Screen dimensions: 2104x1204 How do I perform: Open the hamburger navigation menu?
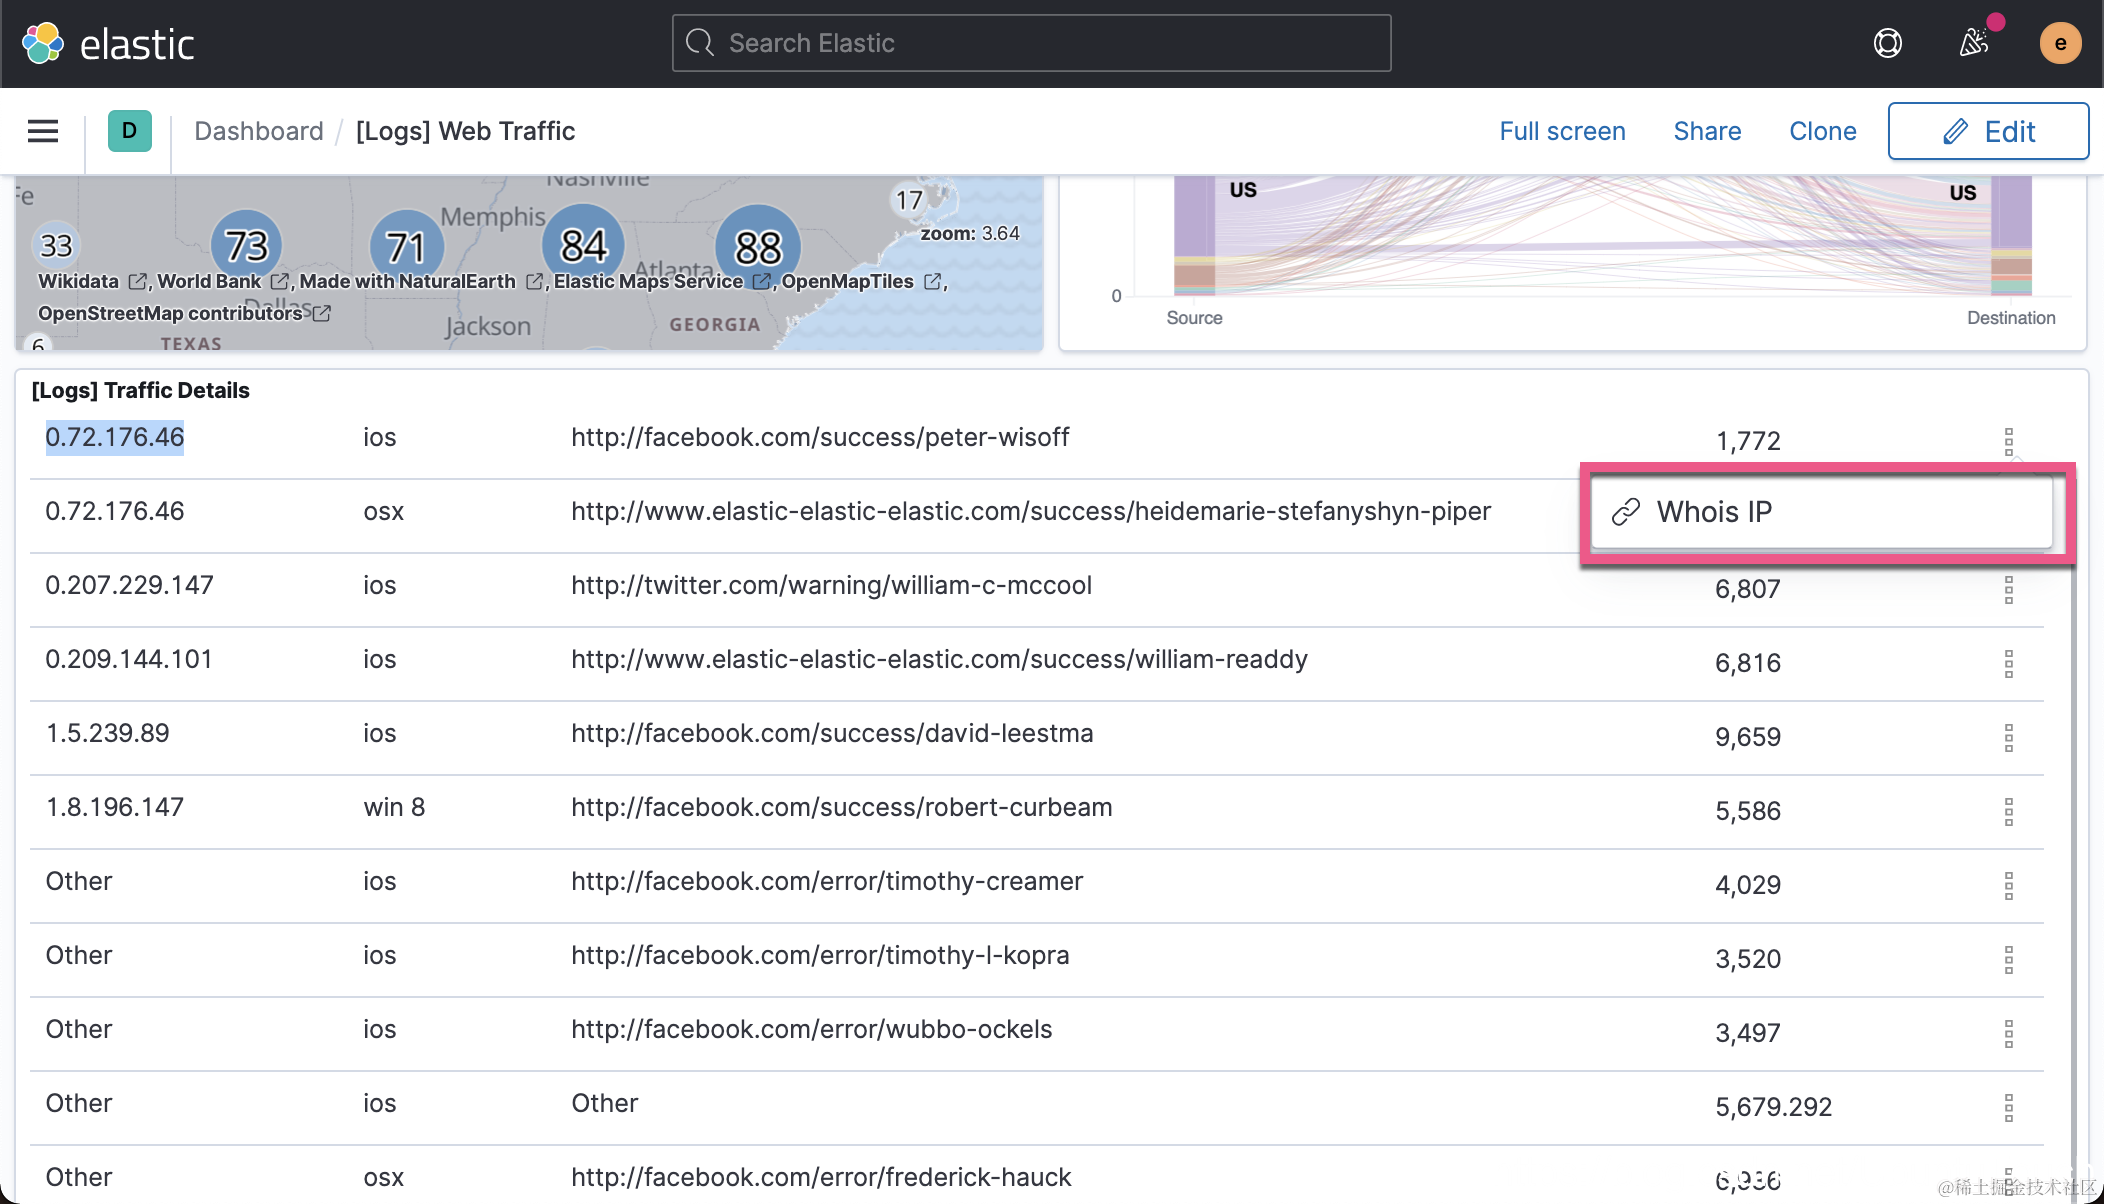pos(42,131)
